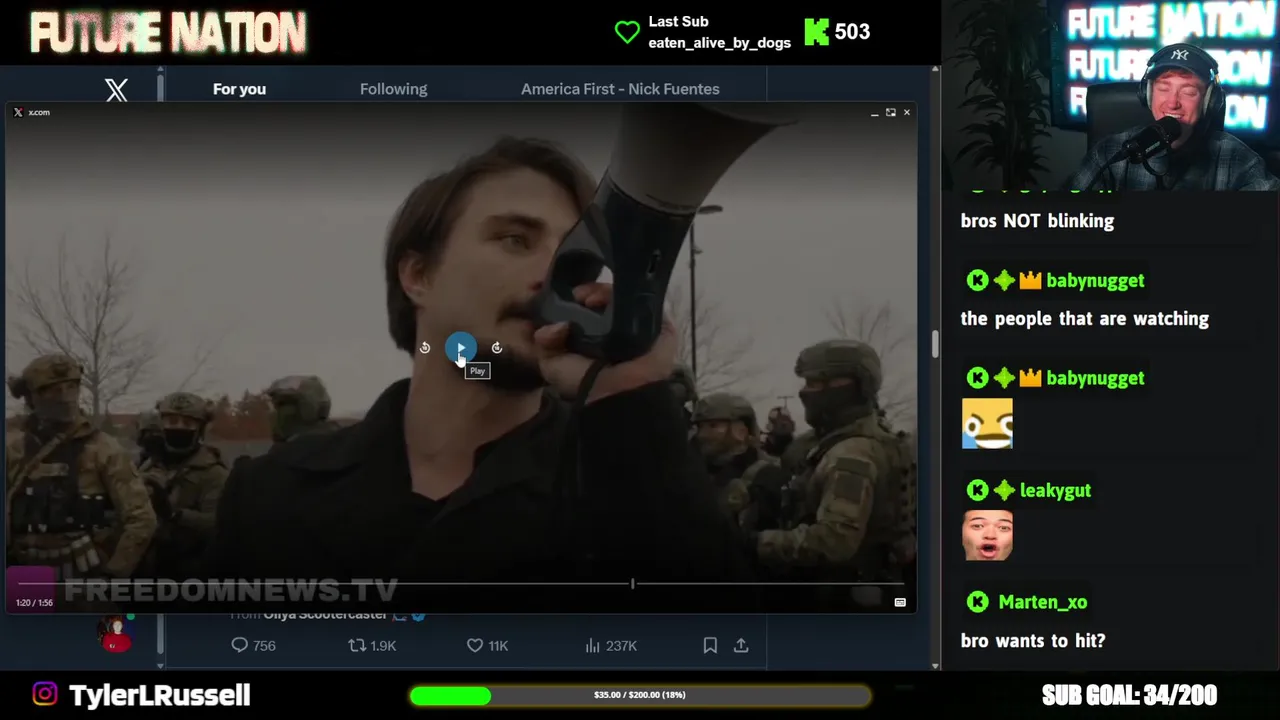
Task: Switch to the Following tab
Action: click(x=393, y=89)
